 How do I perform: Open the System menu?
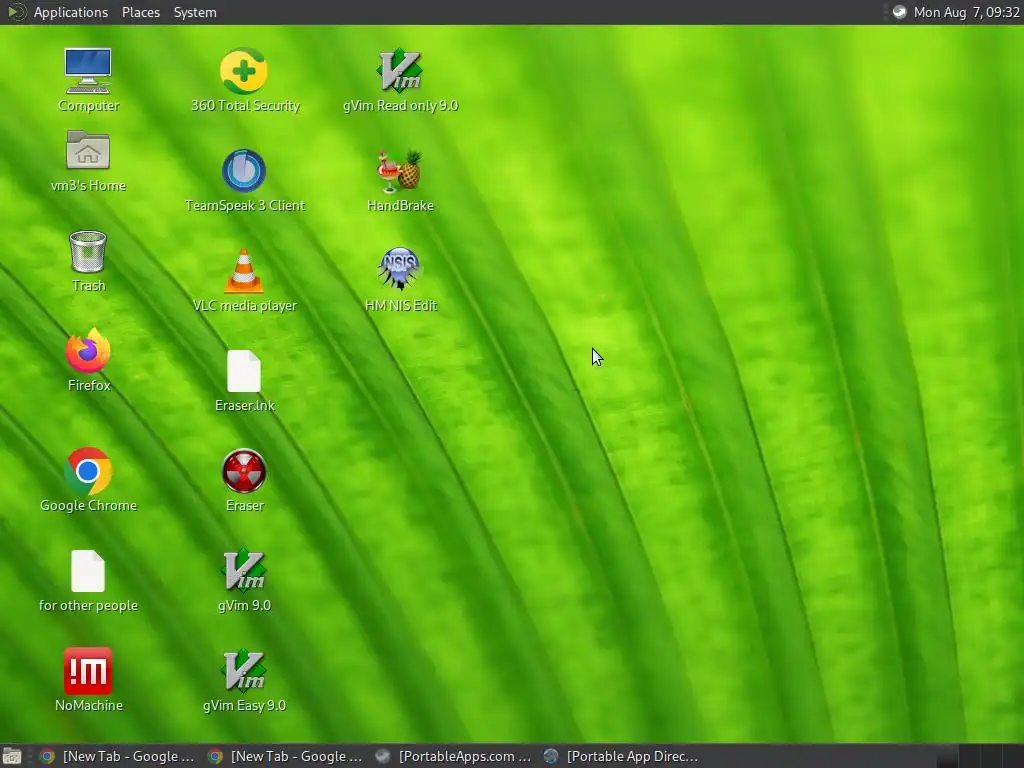coord(195,12)
